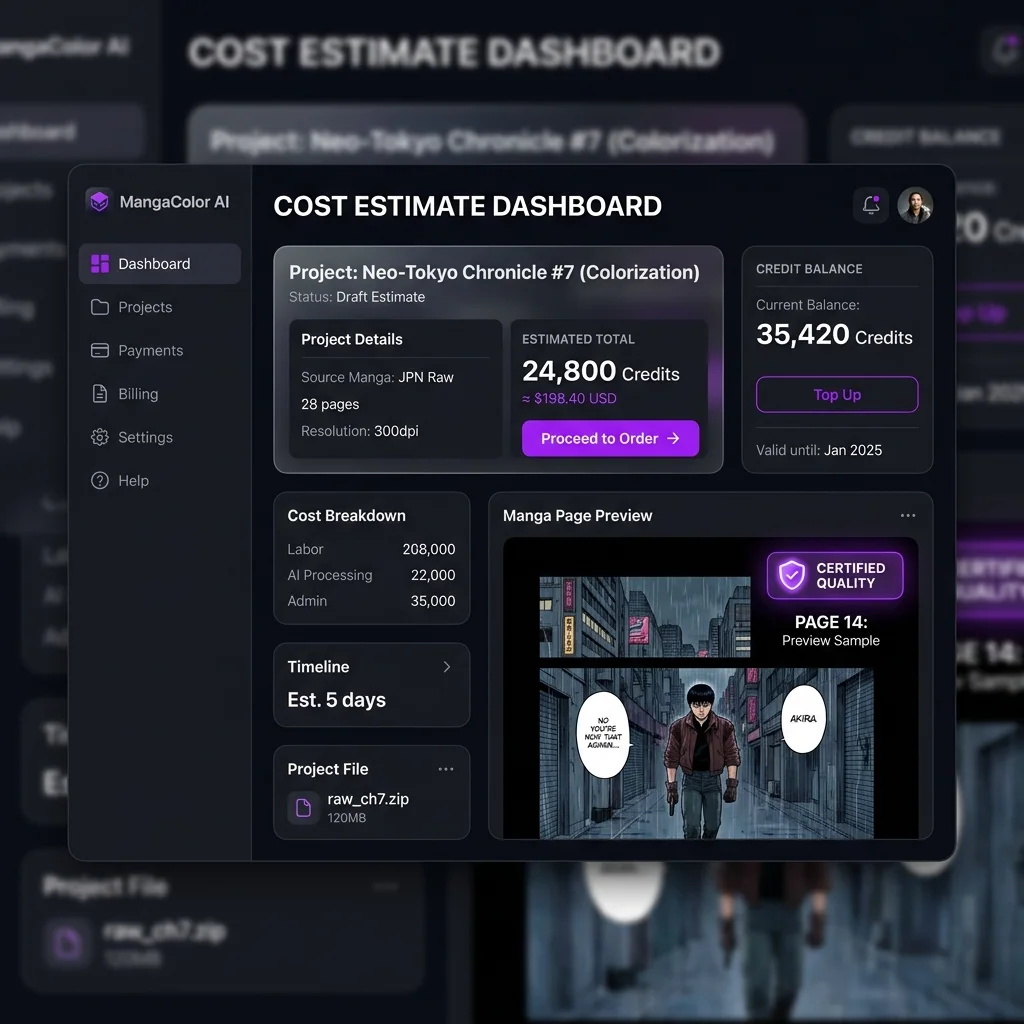Click the Top Up button
1024x1024 pixels.
837,394
